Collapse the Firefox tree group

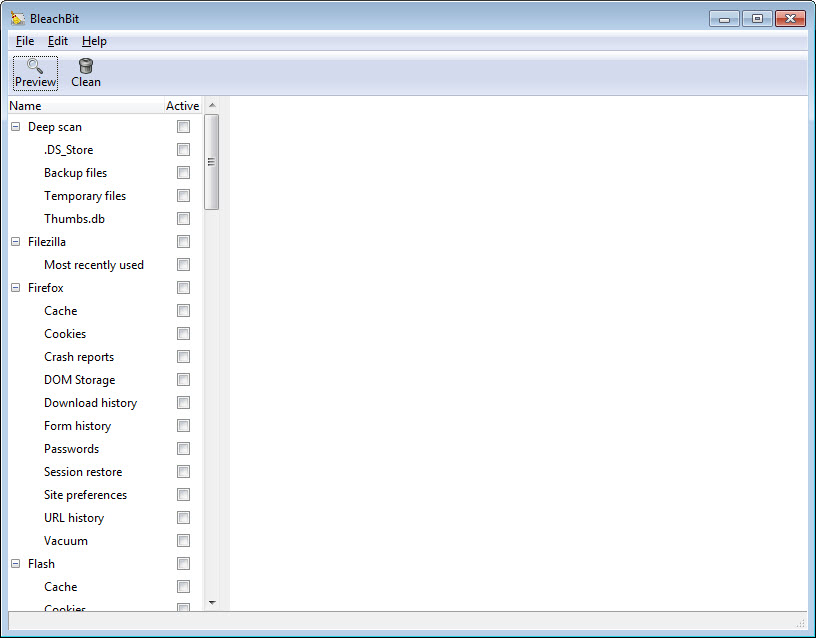tap(16, 288)
